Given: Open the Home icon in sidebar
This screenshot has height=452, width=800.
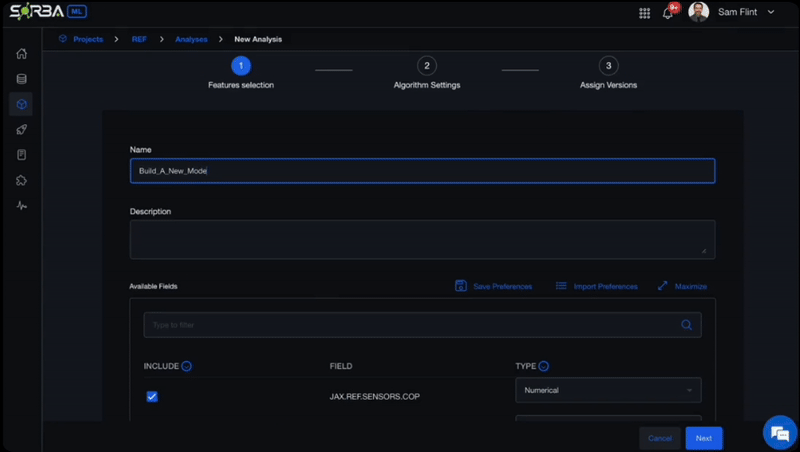Looking at the screenshot, I should pos(21,54).
